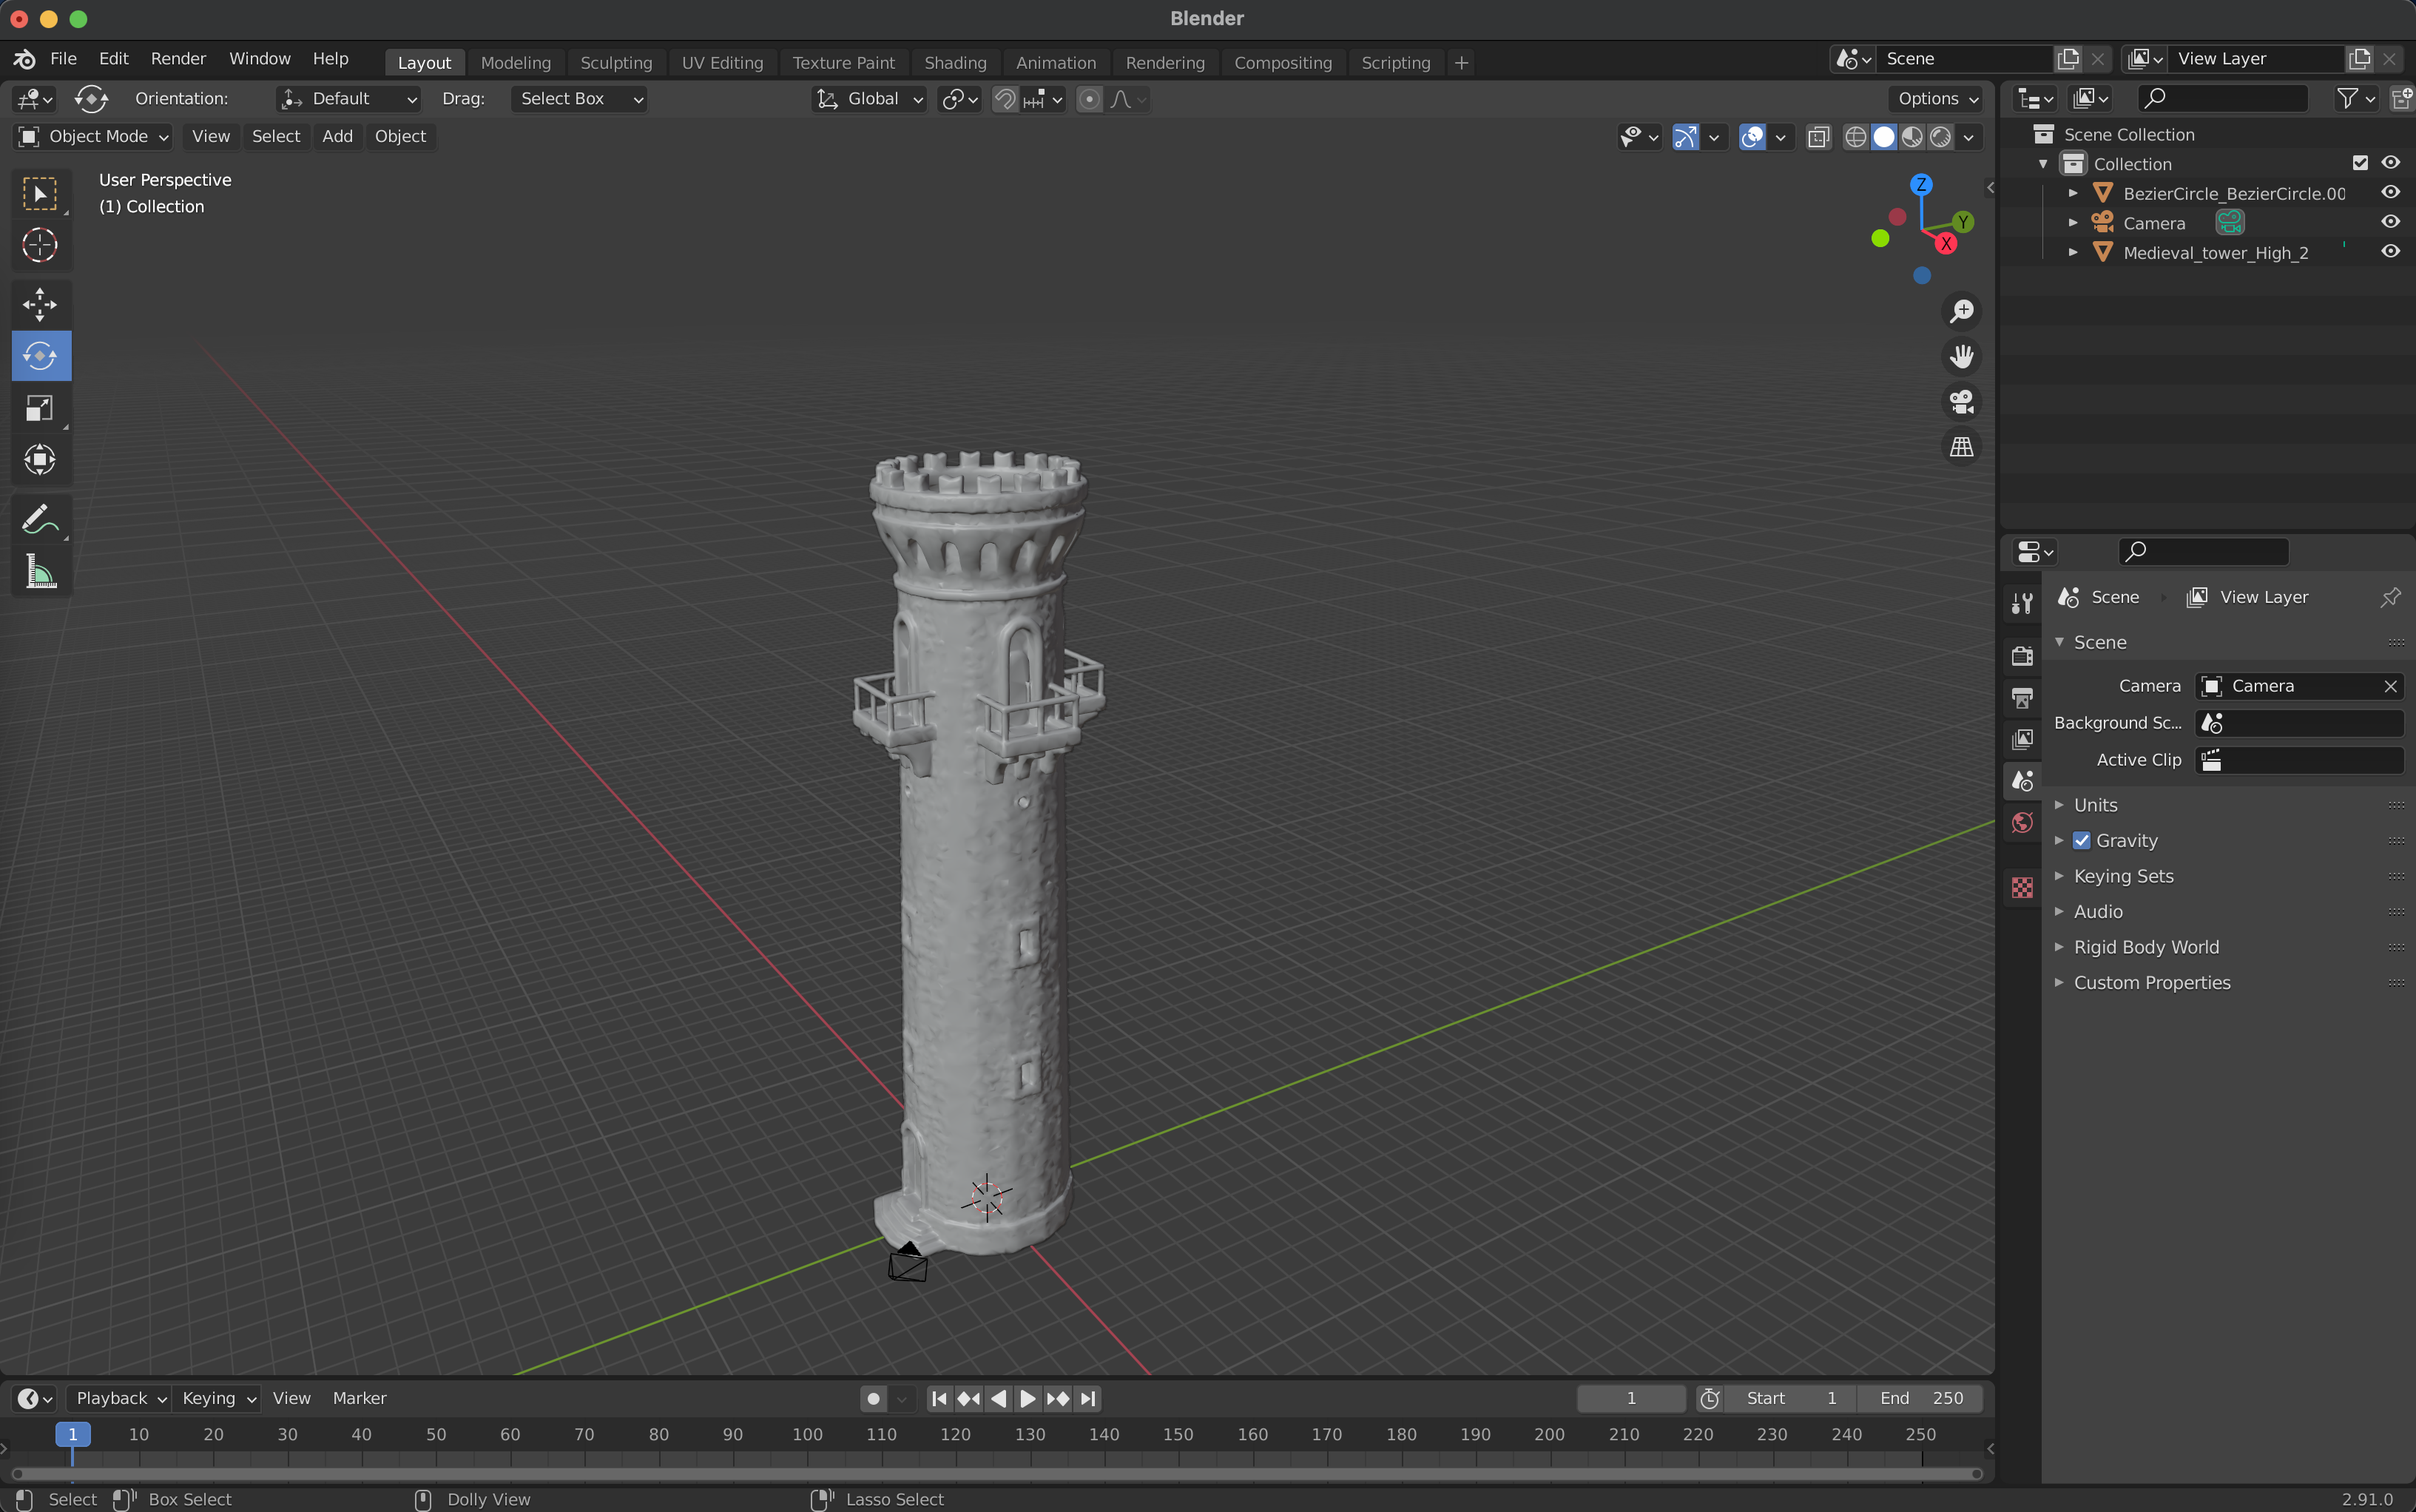Open Tool properties tab with wrench icon

coord(2022,603)
